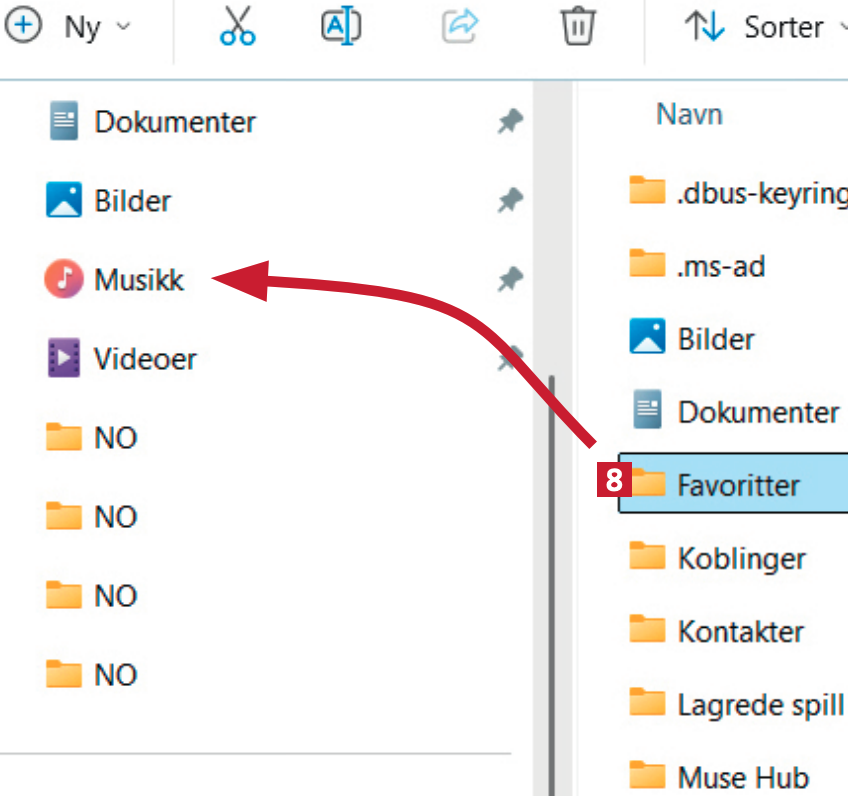This screenshot has width=848, height=796.
Task: Open the Ny (New) dropdown menu
Action: [x=68, y=28]
